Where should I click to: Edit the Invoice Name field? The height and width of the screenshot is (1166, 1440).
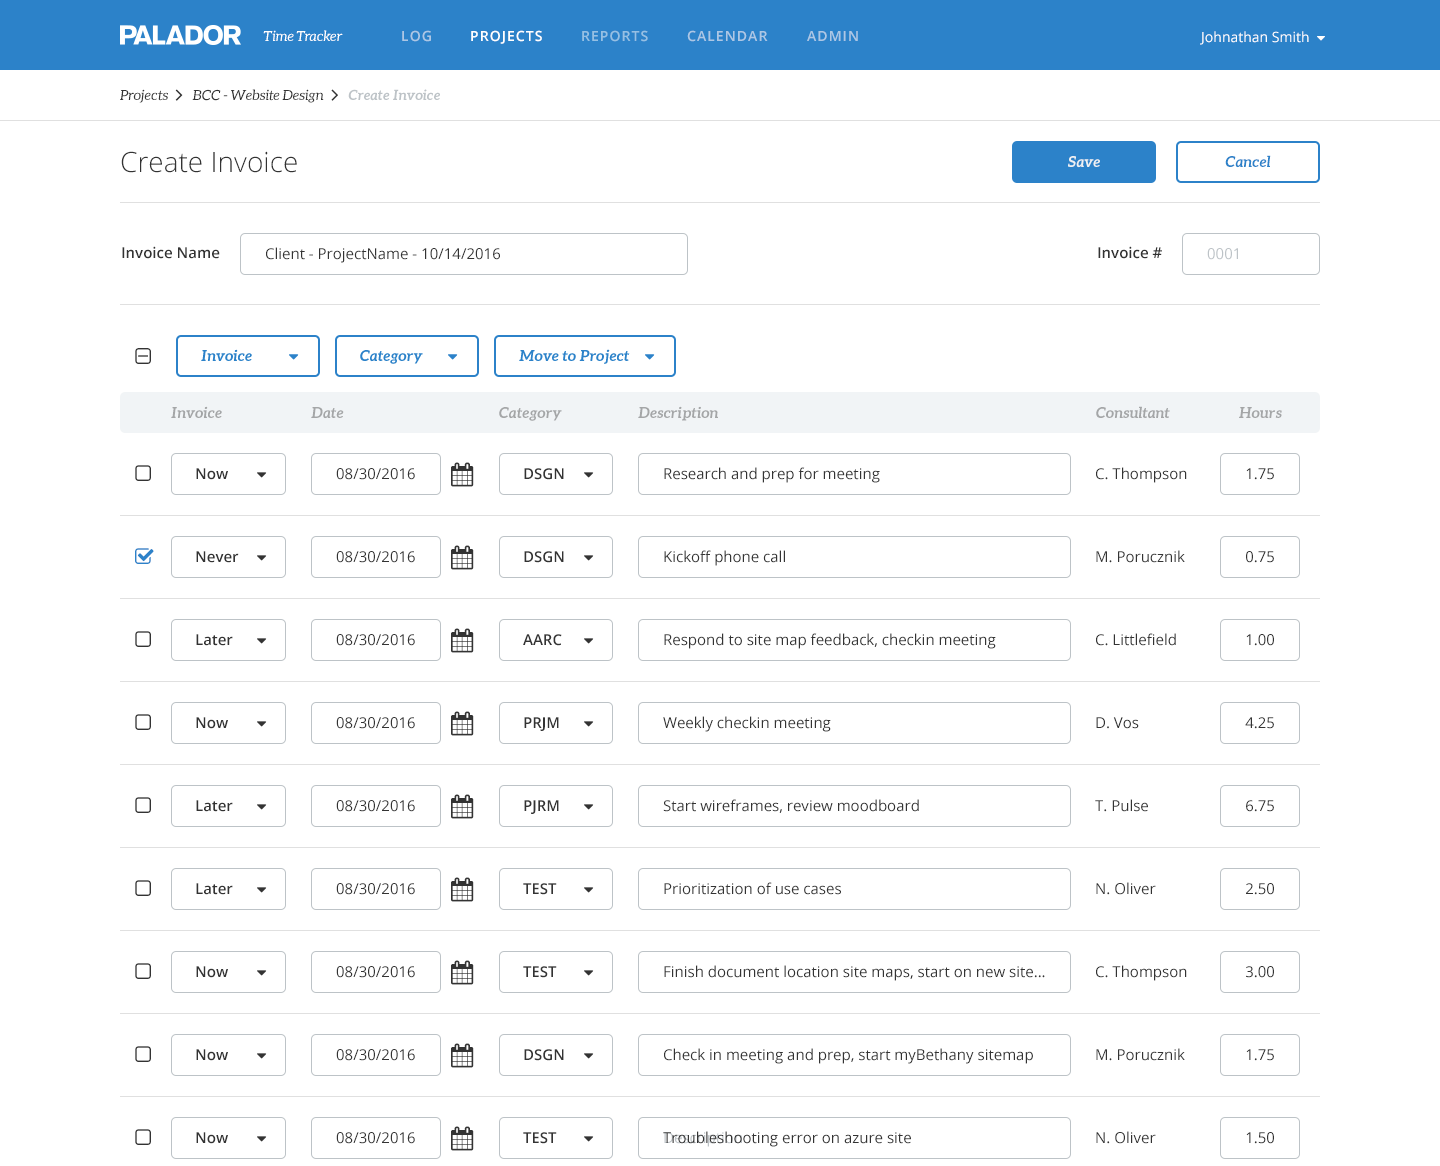coord(464,254)
